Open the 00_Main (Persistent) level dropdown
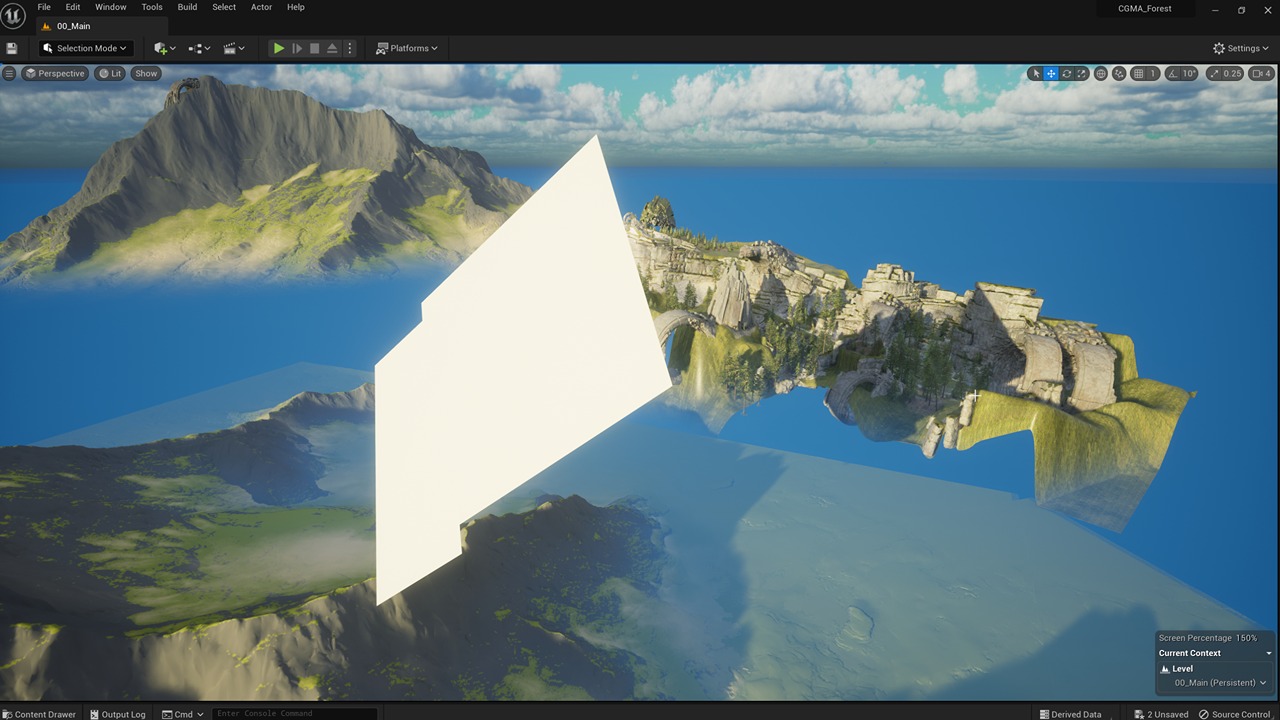1280x720 pixels. tap(1220, 683)
